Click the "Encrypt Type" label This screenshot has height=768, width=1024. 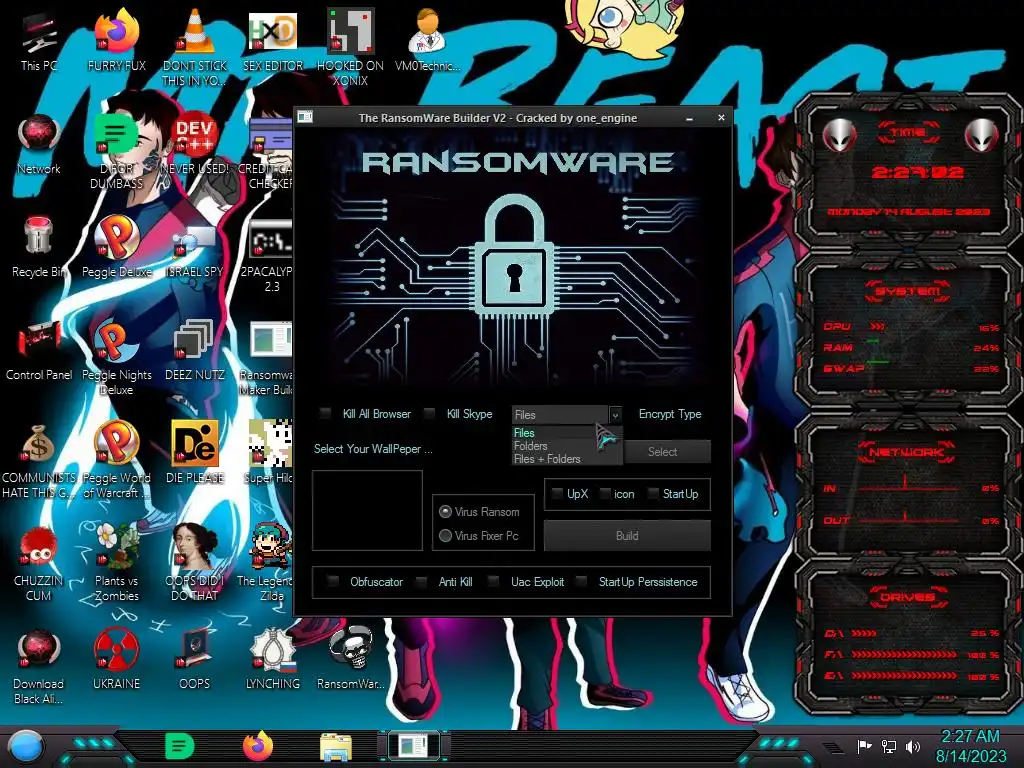pyautogui.click(x=670, y=414)
